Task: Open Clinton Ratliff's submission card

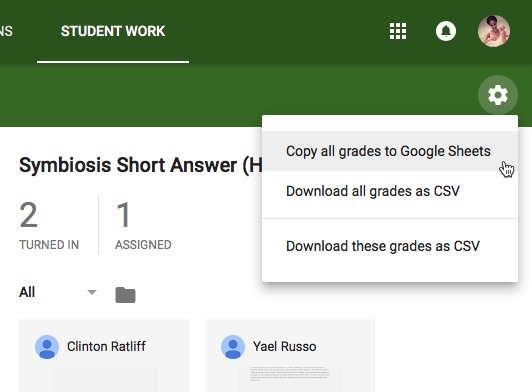Action: click(x=104, y=355)
